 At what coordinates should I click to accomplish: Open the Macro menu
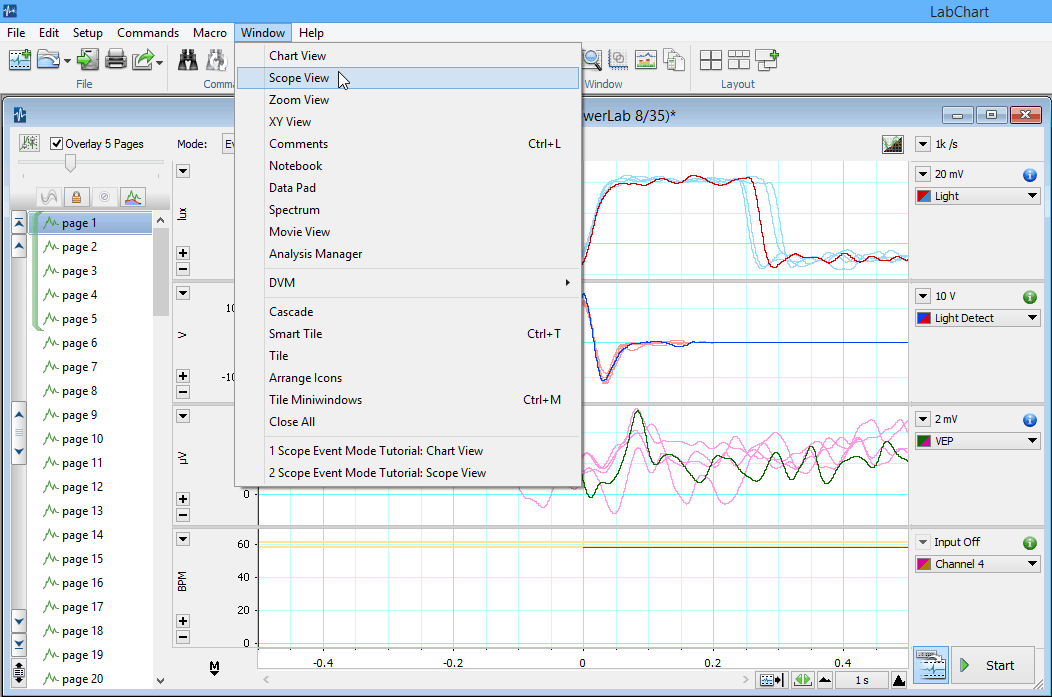click(x=210, y=32)
